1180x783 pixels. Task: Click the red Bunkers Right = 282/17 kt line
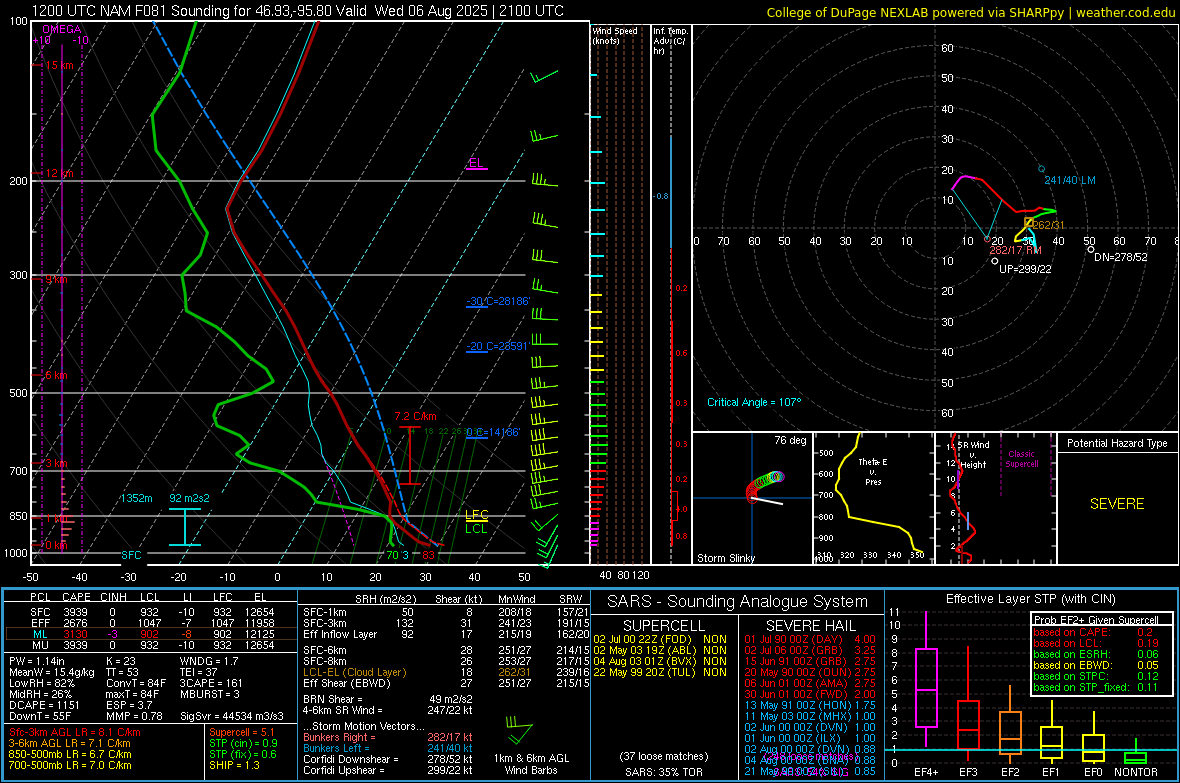coord(388,737)
